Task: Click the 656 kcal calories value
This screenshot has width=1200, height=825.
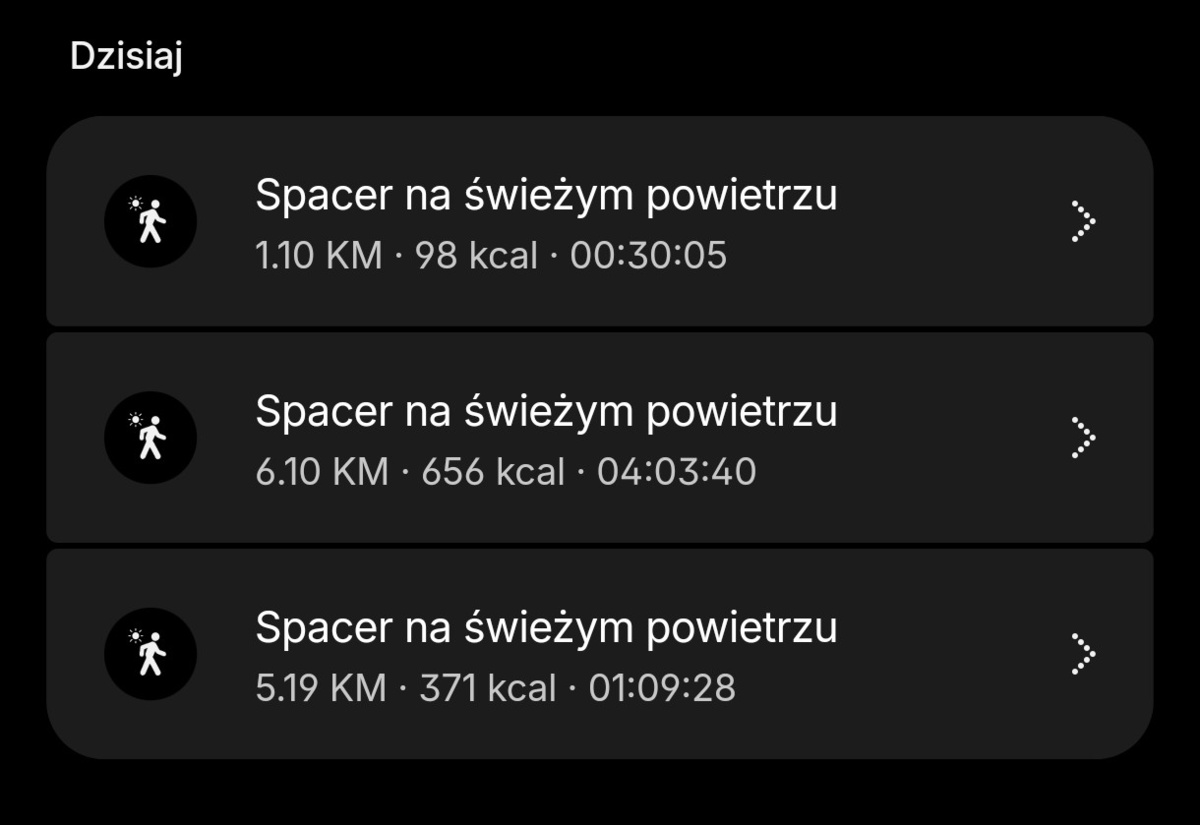Action: pyautogui.click(x=493, y=472)
